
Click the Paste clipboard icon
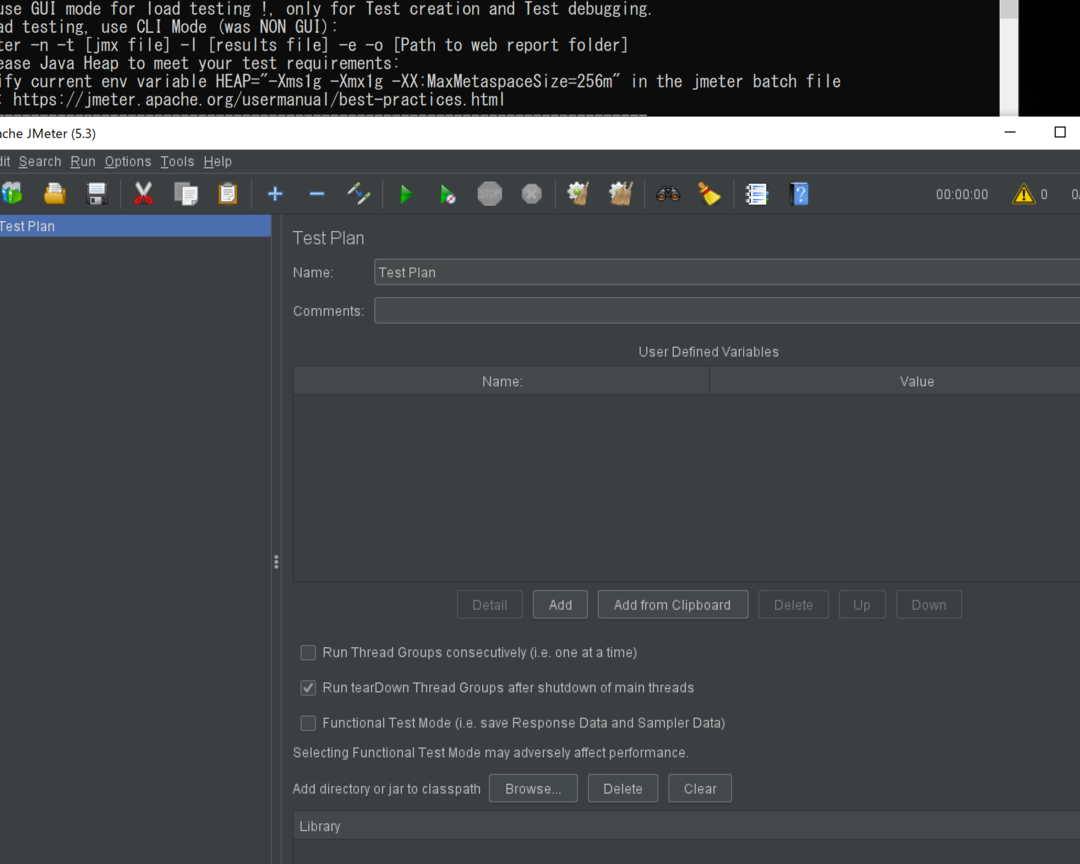coord(228,194)
